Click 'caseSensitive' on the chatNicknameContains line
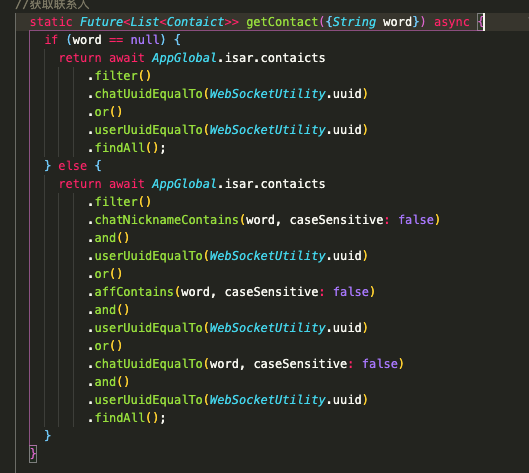The image size is (529, 473). point(336,220)
